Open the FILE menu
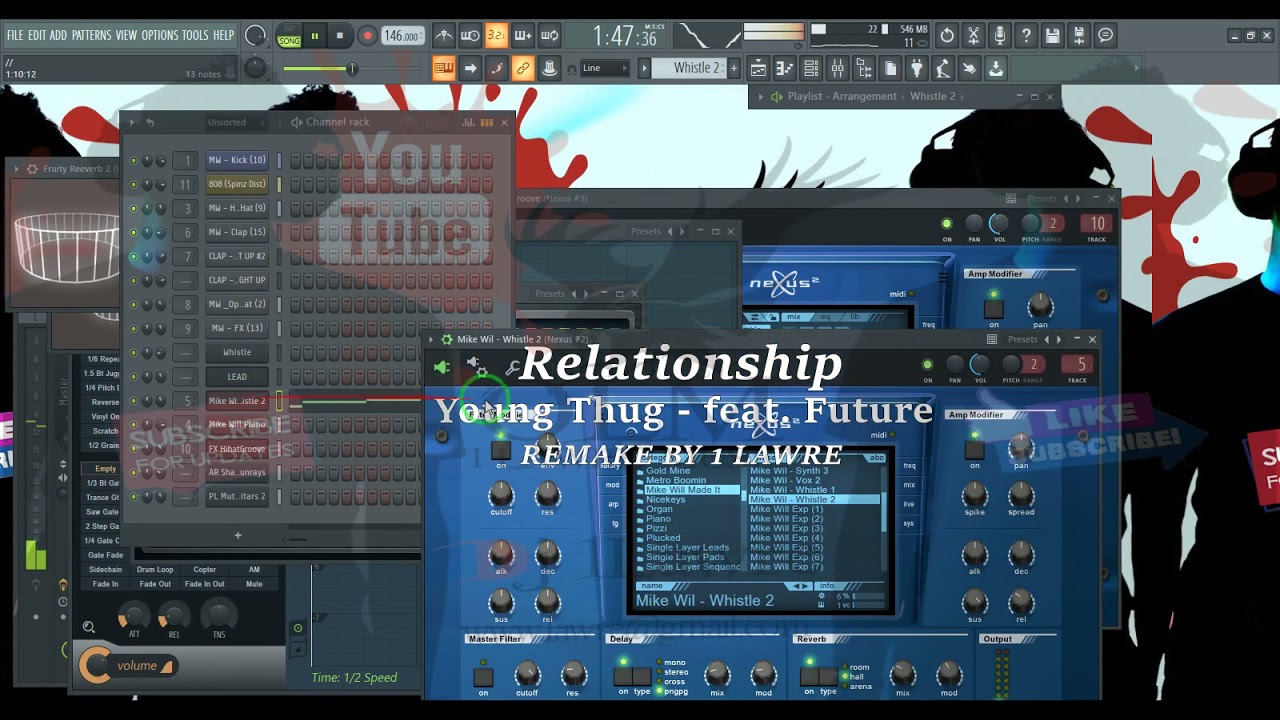This screenshot has width=1280, height=720. click(15, 35)
